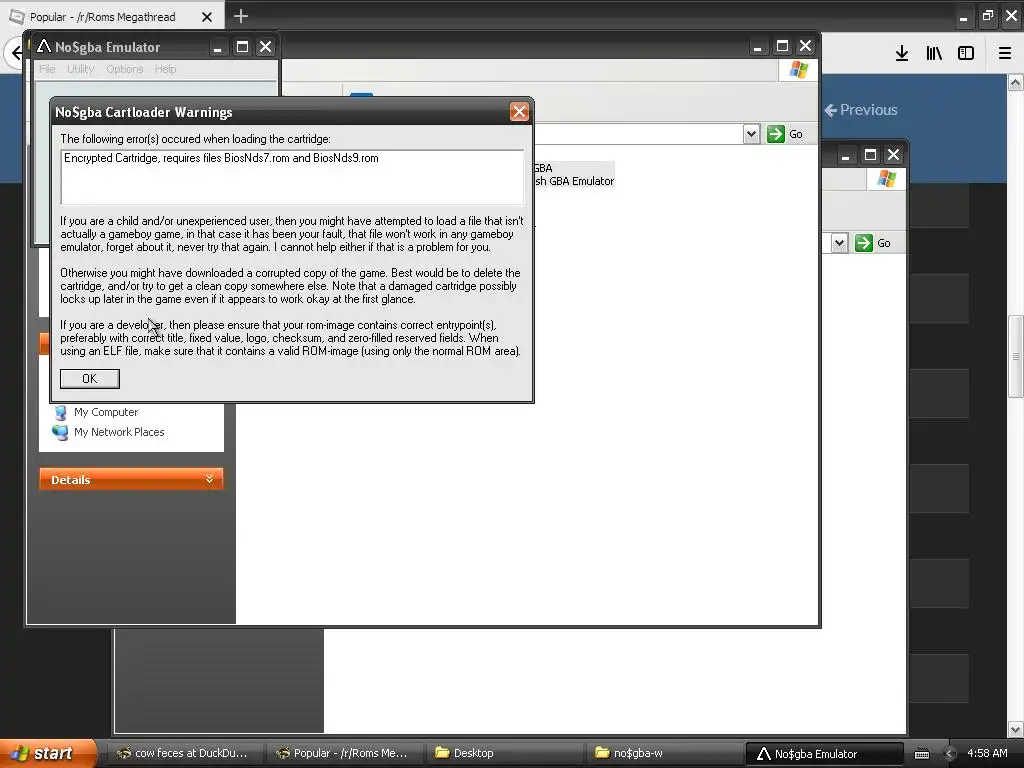Open the File menu in No$gba Emulator

(x=47, y=69)
